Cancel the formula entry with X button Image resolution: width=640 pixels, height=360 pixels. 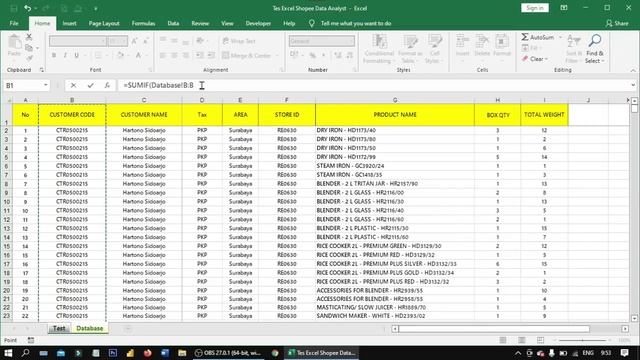tap(73, 85)
